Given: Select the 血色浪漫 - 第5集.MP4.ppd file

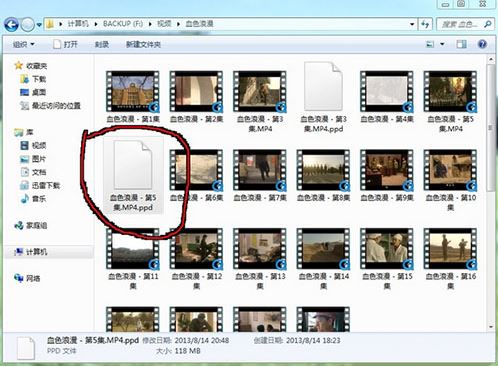Looking at the screenshot, I should click(x=133, y=175).
